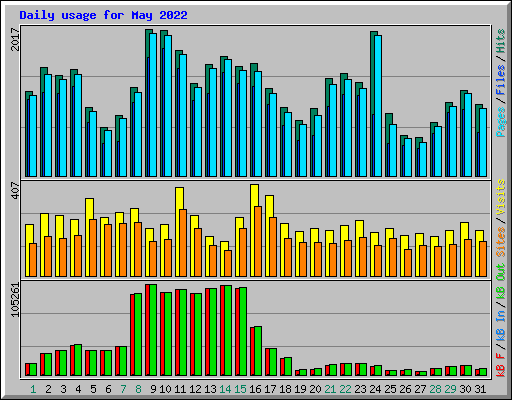Click day 7 on the x-axis

point(123,389)
